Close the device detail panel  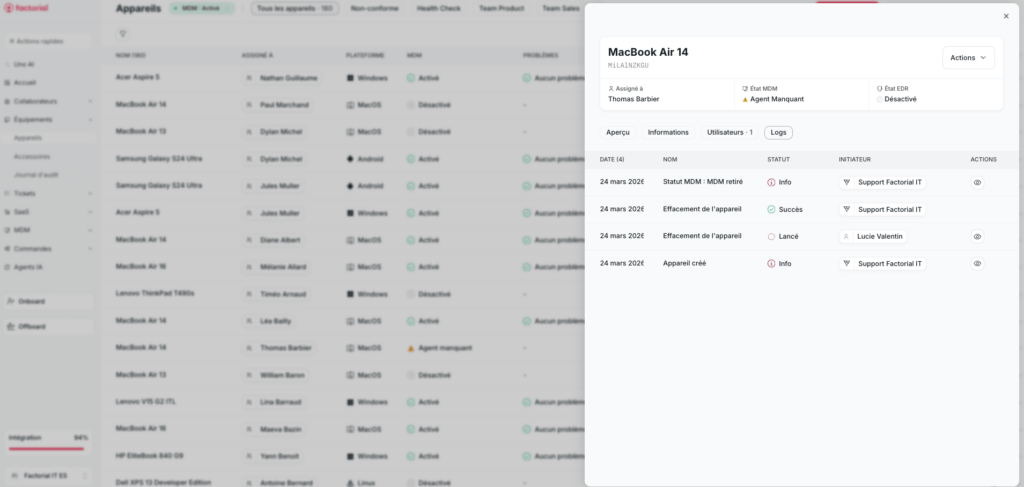[1006, 16]
